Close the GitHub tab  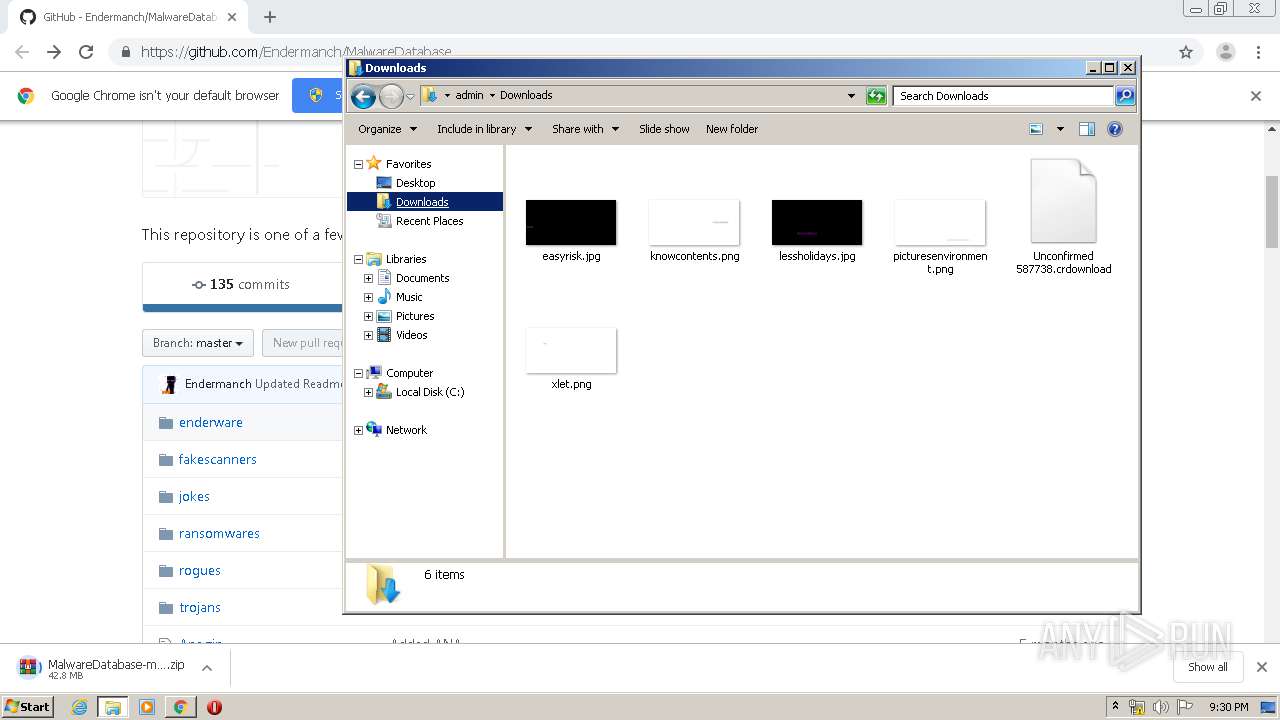point(232,17)
